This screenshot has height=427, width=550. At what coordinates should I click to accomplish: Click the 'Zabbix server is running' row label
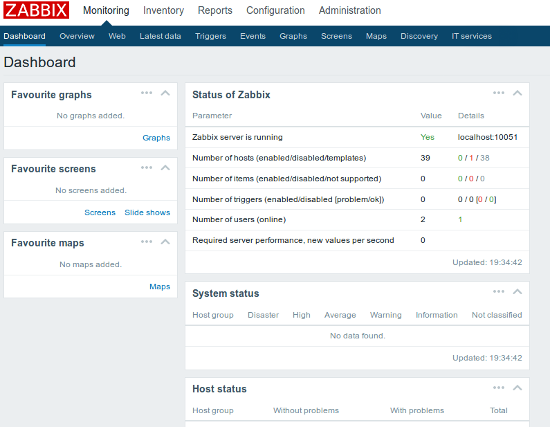(237, 137)
